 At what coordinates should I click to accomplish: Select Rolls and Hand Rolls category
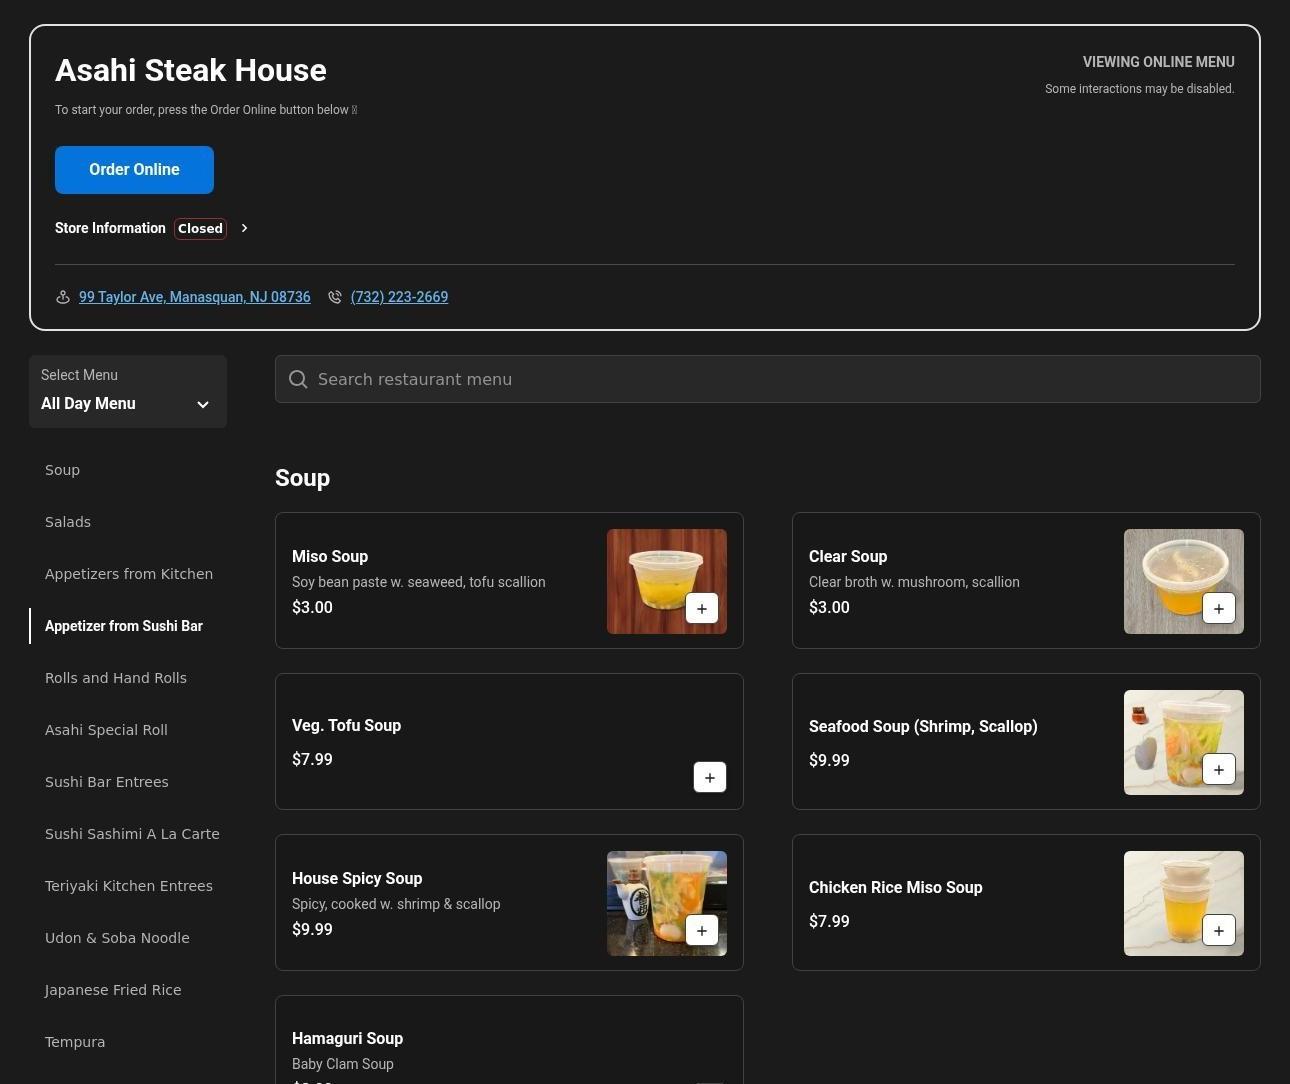click(116, 678)
